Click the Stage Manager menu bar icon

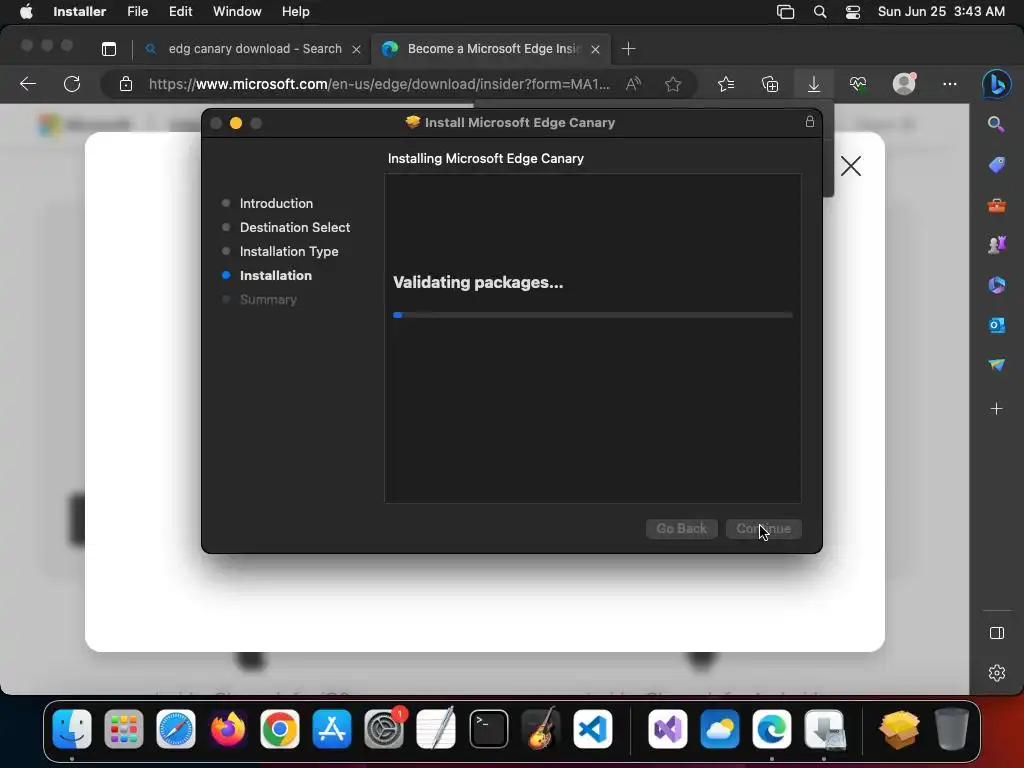pos(785,12)
